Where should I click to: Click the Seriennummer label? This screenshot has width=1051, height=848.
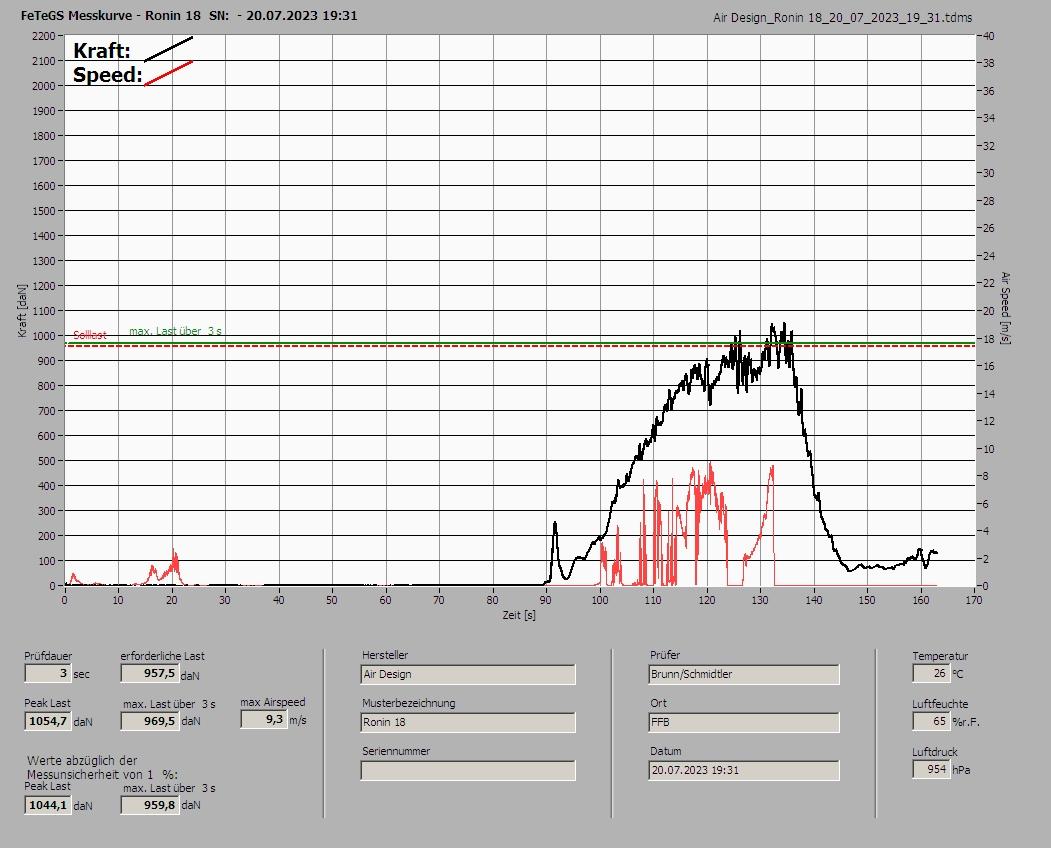pyautogui.click(x=396, y=751)
